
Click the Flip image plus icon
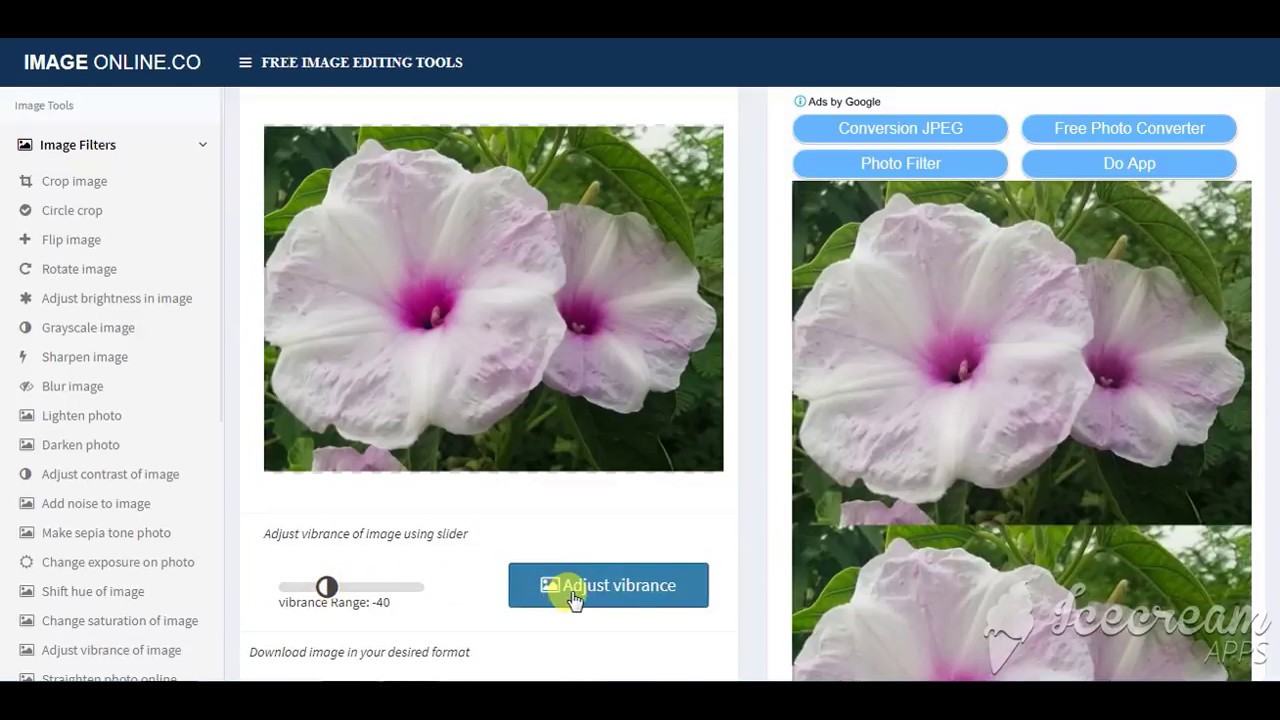click(x=25, y=239)
